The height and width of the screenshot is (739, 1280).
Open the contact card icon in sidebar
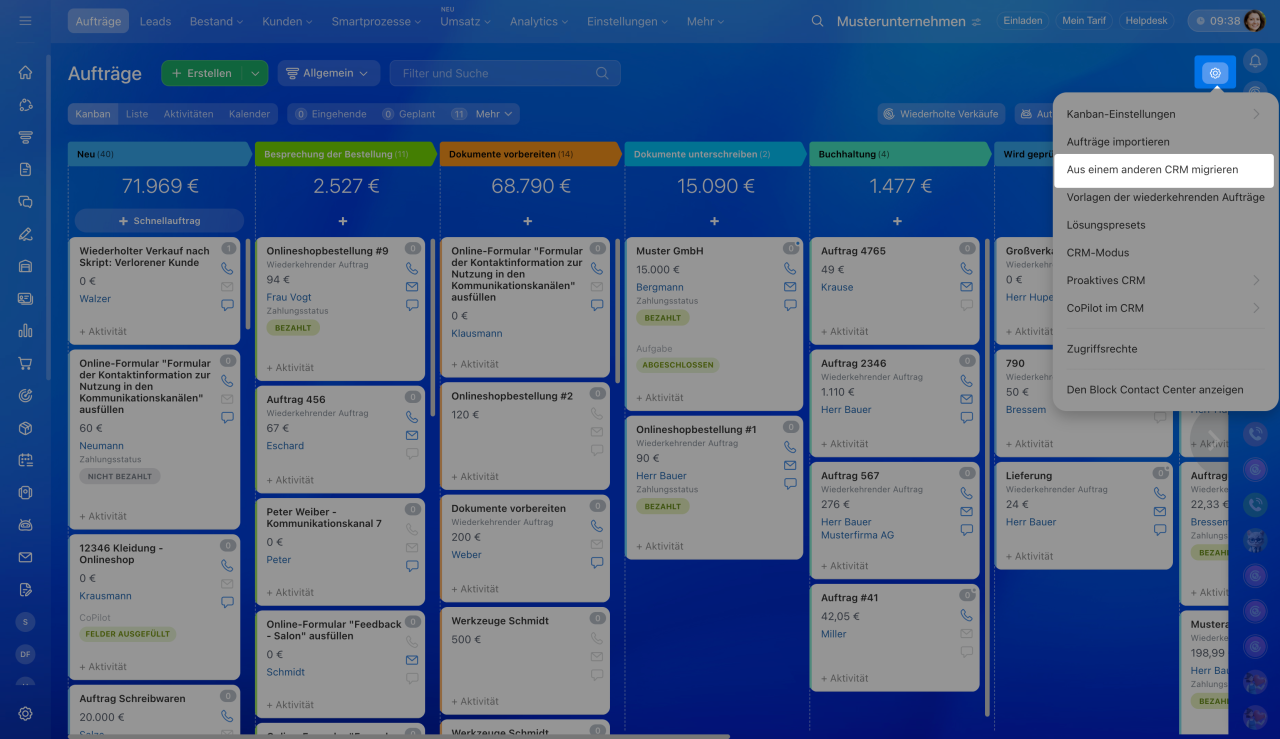coord(25,298)
